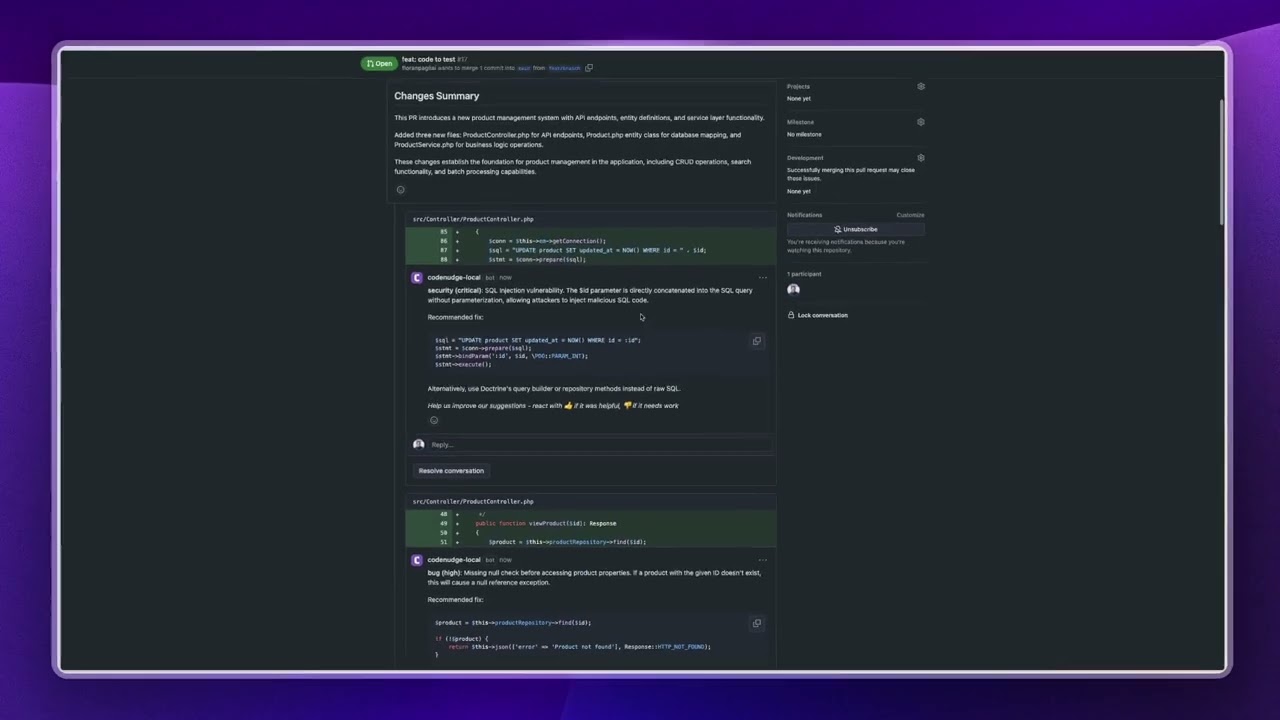Screen dimensions: 1280x720
Task: Copy the head branch name icon
Action: 589,68
